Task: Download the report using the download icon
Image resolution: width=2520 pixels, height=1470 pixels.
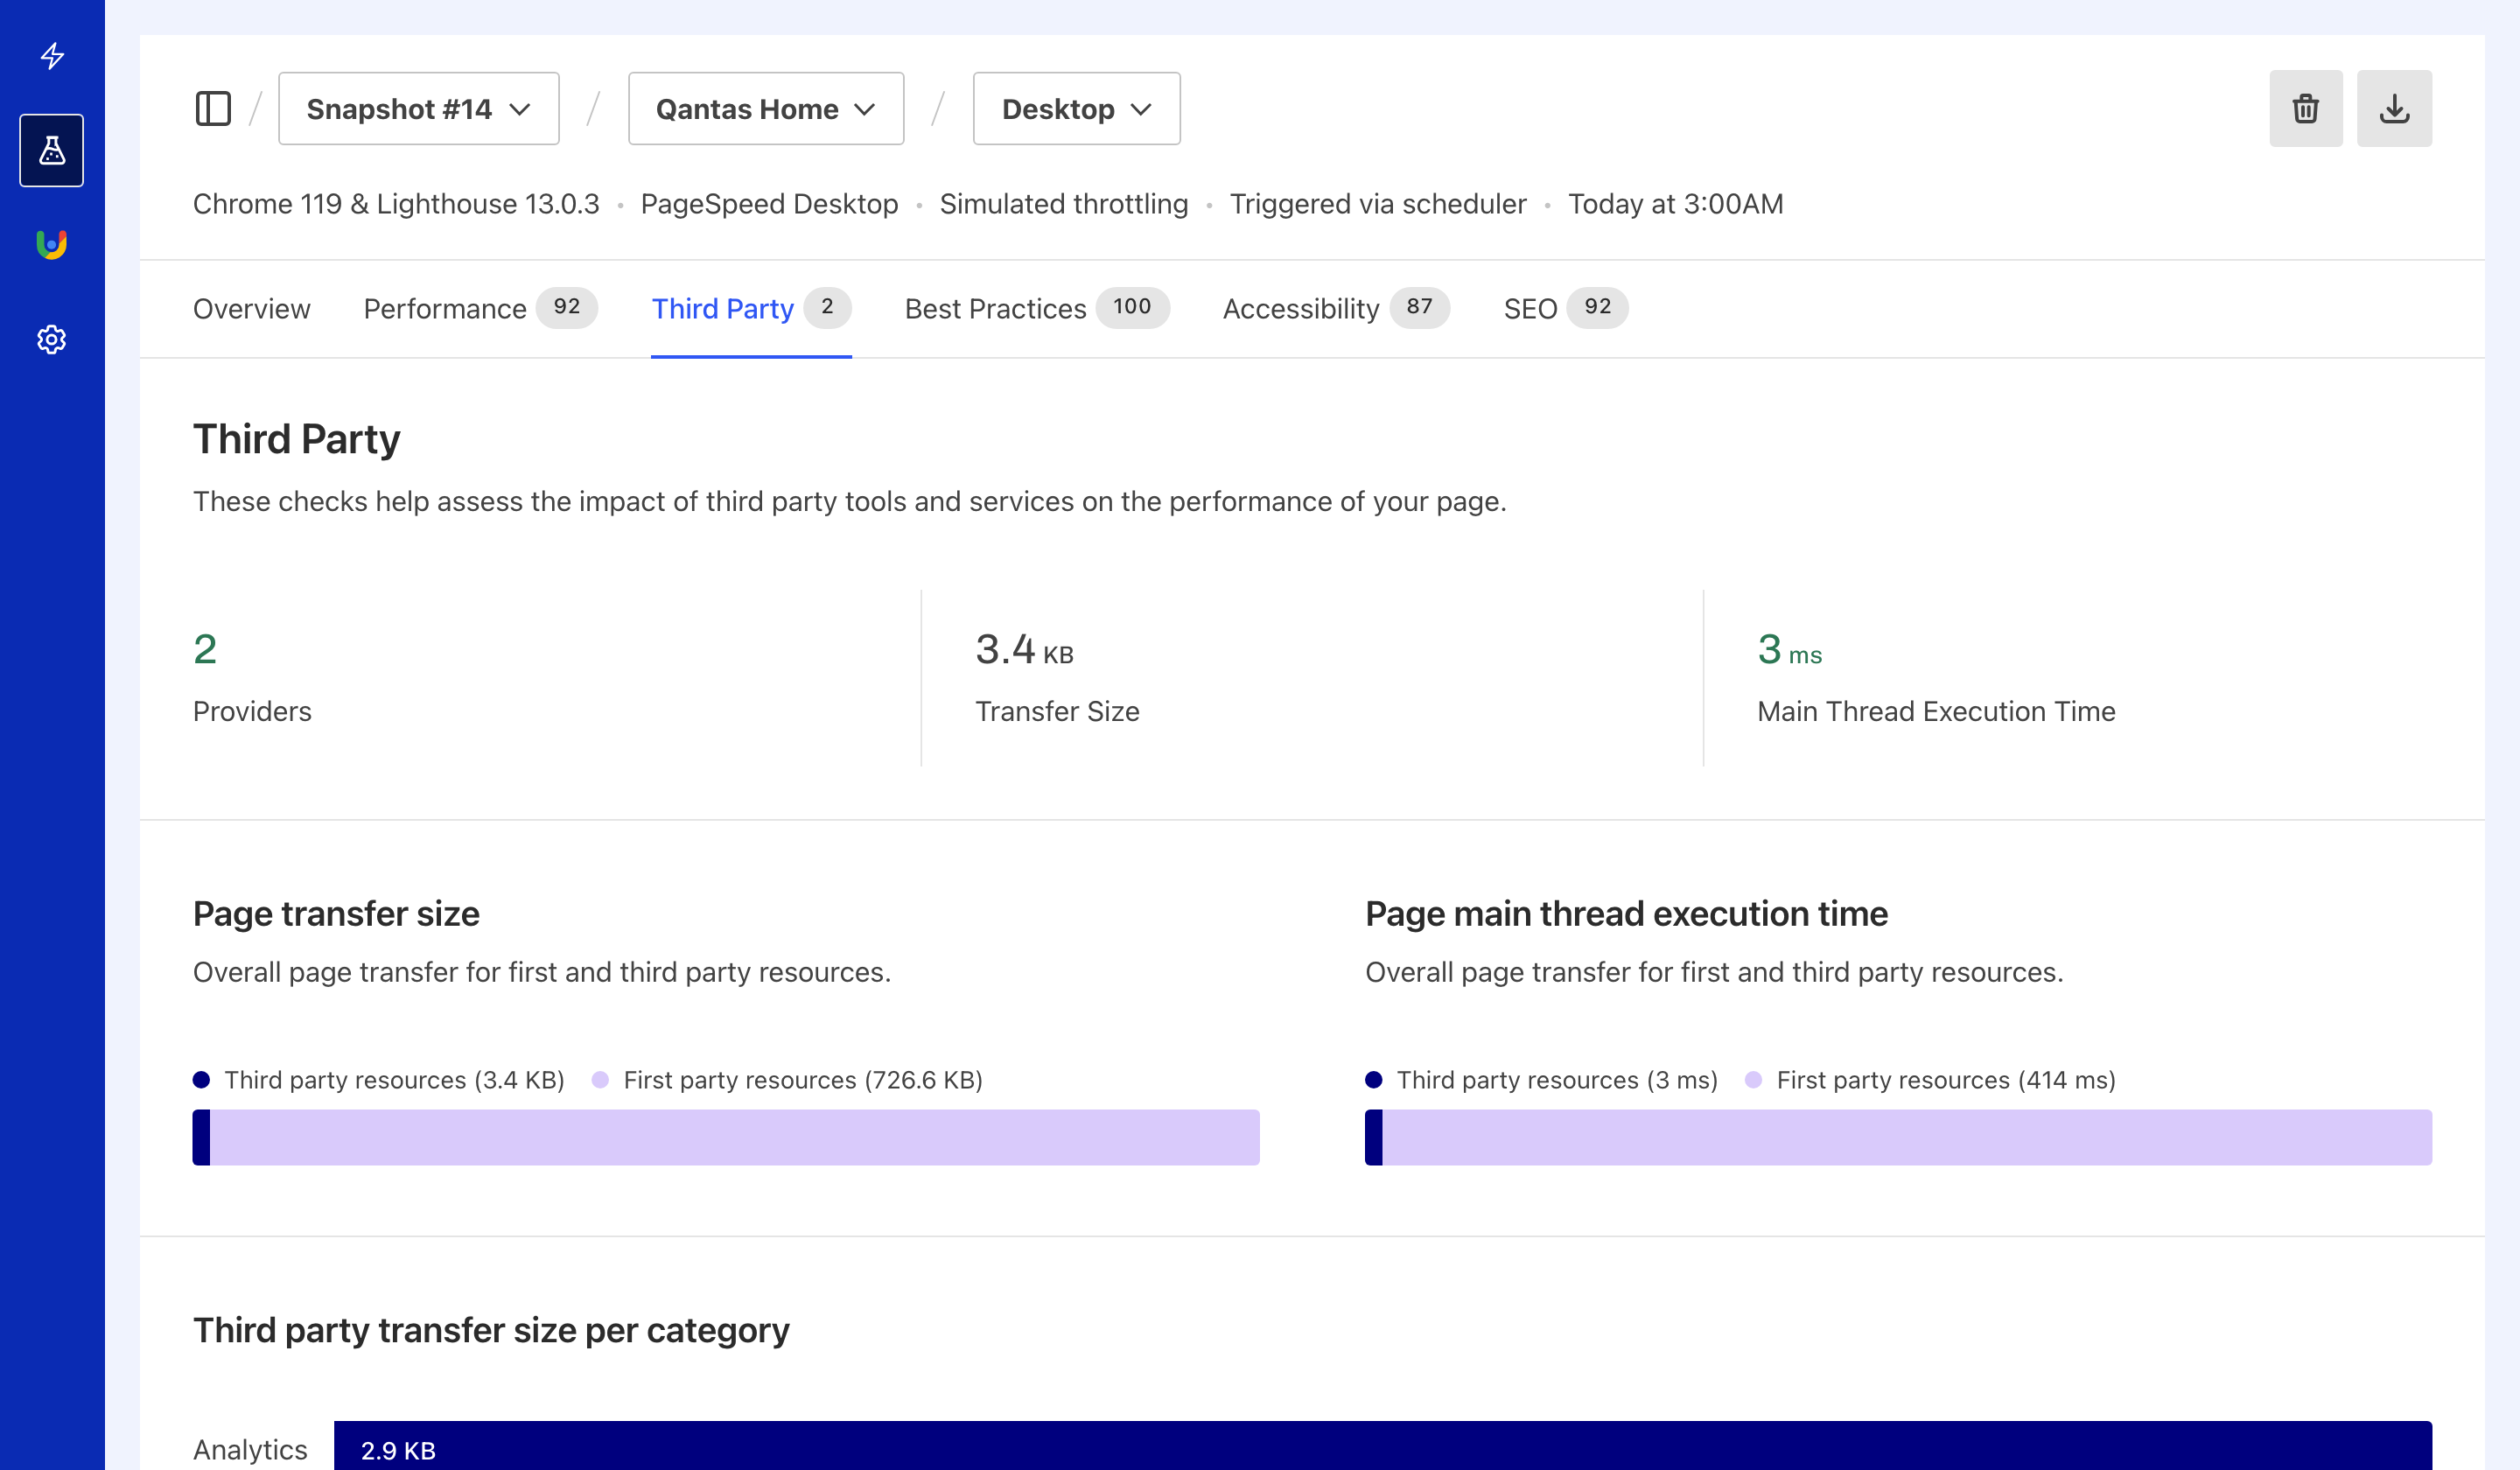Action: (2394, 108)
